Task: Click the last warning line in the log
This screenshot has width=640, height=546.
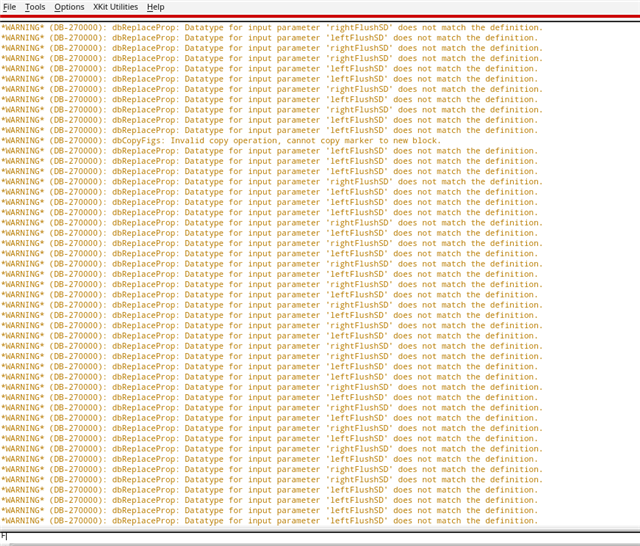Action: point(270,520)
